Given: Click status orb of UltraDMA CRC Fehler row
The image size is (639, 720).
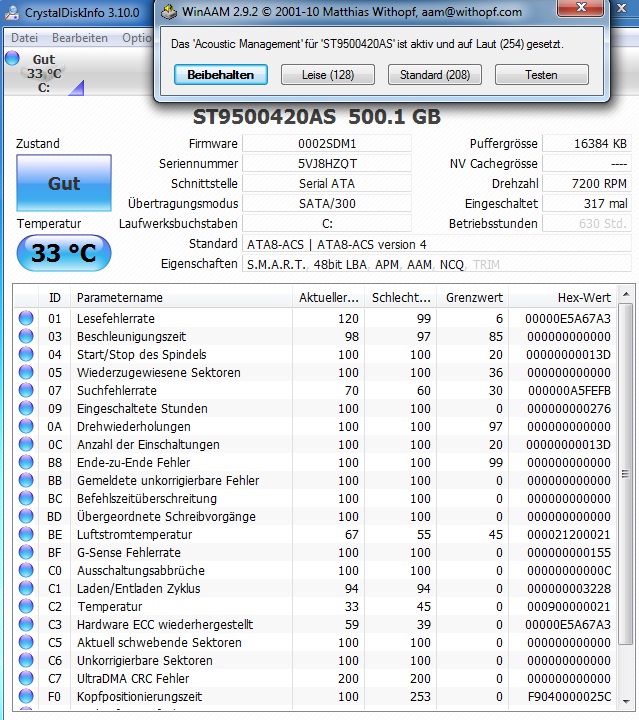Looking at the screenshot, I should [x=26, y=678].
